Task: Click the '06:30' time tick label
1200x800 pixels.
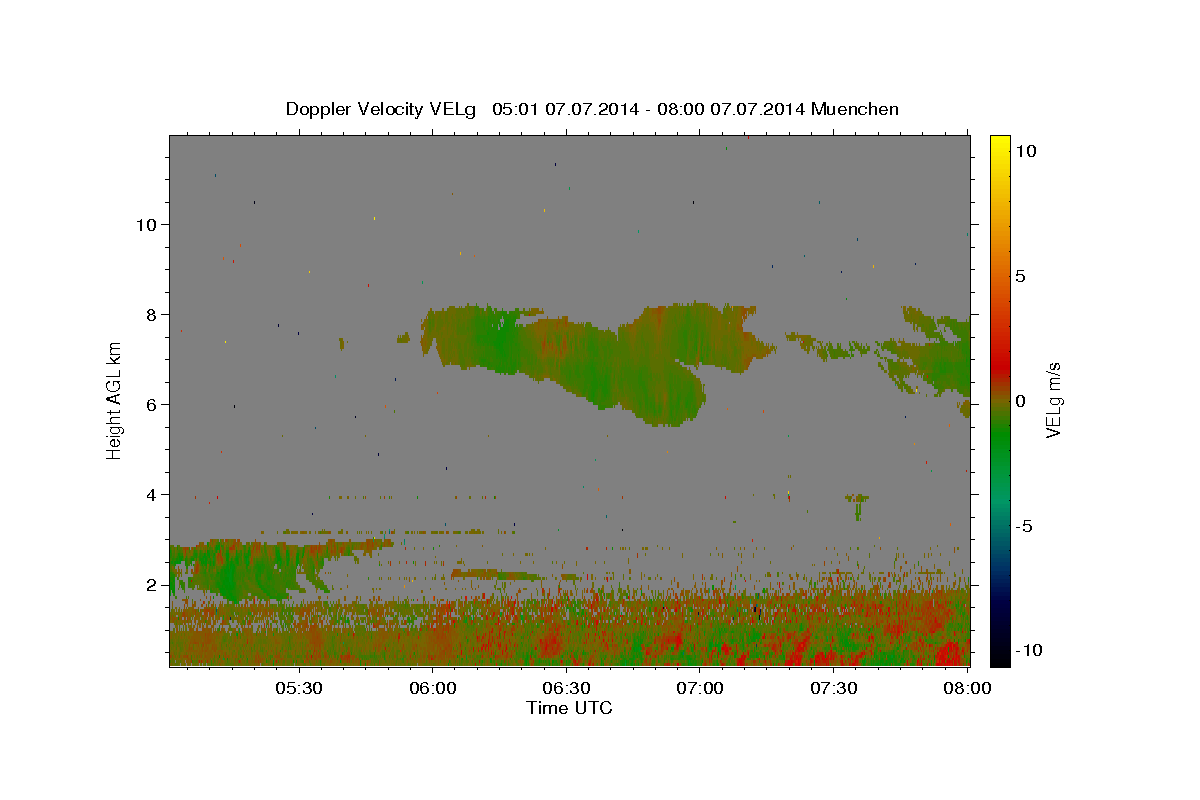Action: click(x=566, y=689)
